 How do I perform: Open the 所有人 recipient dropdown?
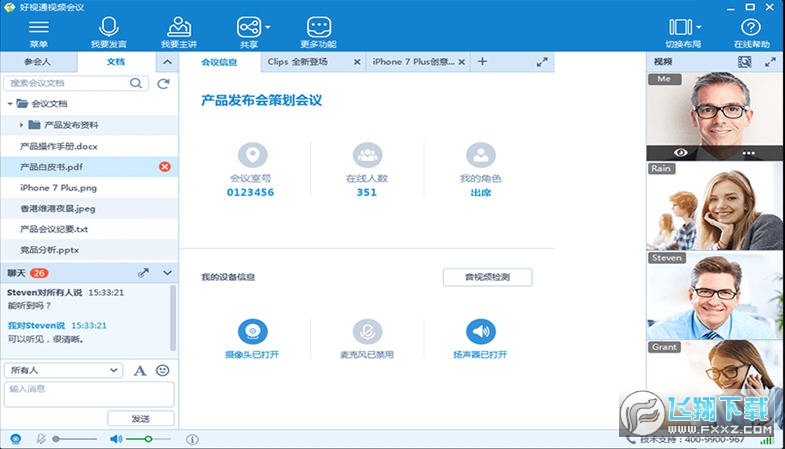pos(63,370)
